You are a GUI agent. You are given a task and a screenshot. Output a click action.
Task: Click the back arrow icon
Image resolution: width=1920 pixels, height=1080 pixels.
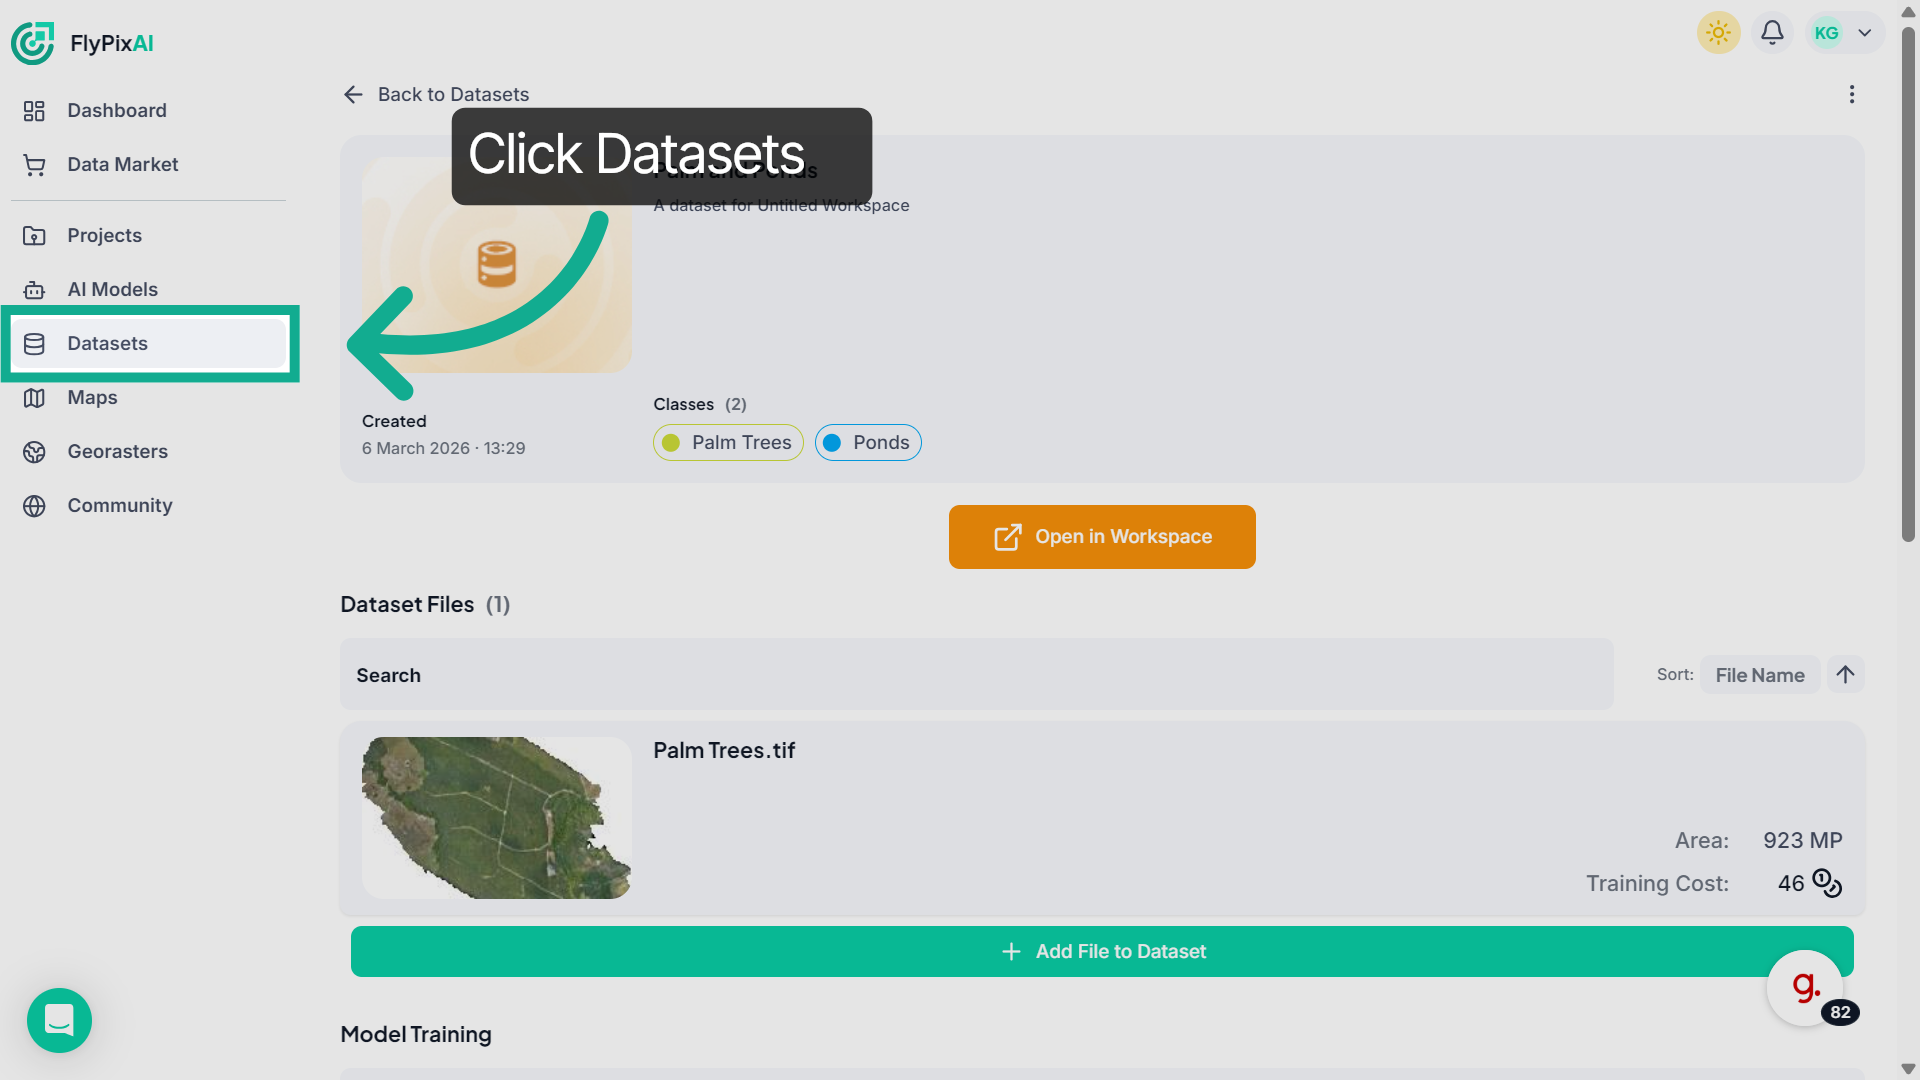coord(353,94)
